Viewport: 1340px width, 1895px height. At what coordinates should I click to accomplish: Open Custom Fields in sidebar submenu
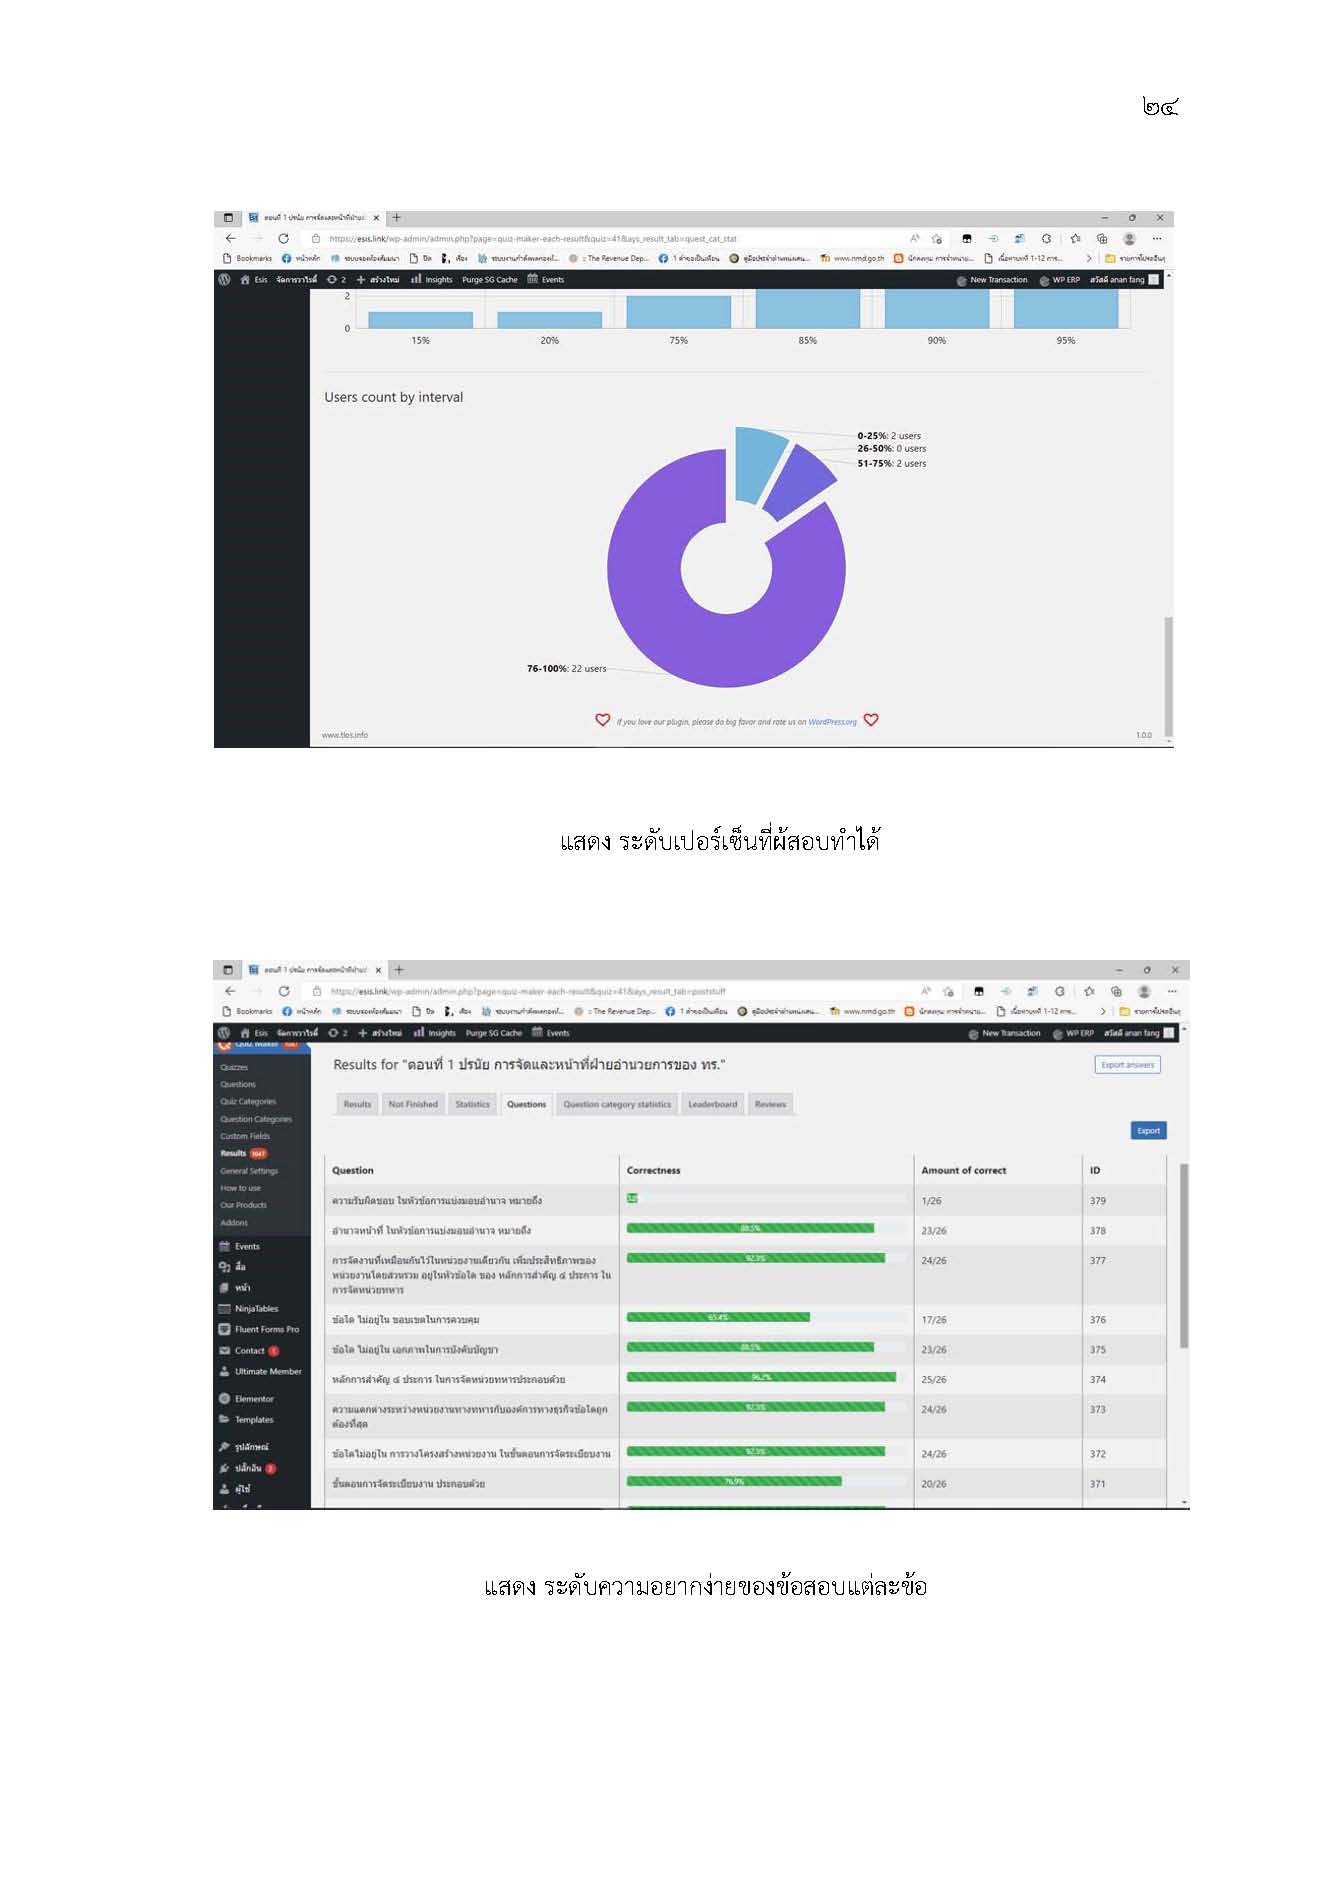245,1136
